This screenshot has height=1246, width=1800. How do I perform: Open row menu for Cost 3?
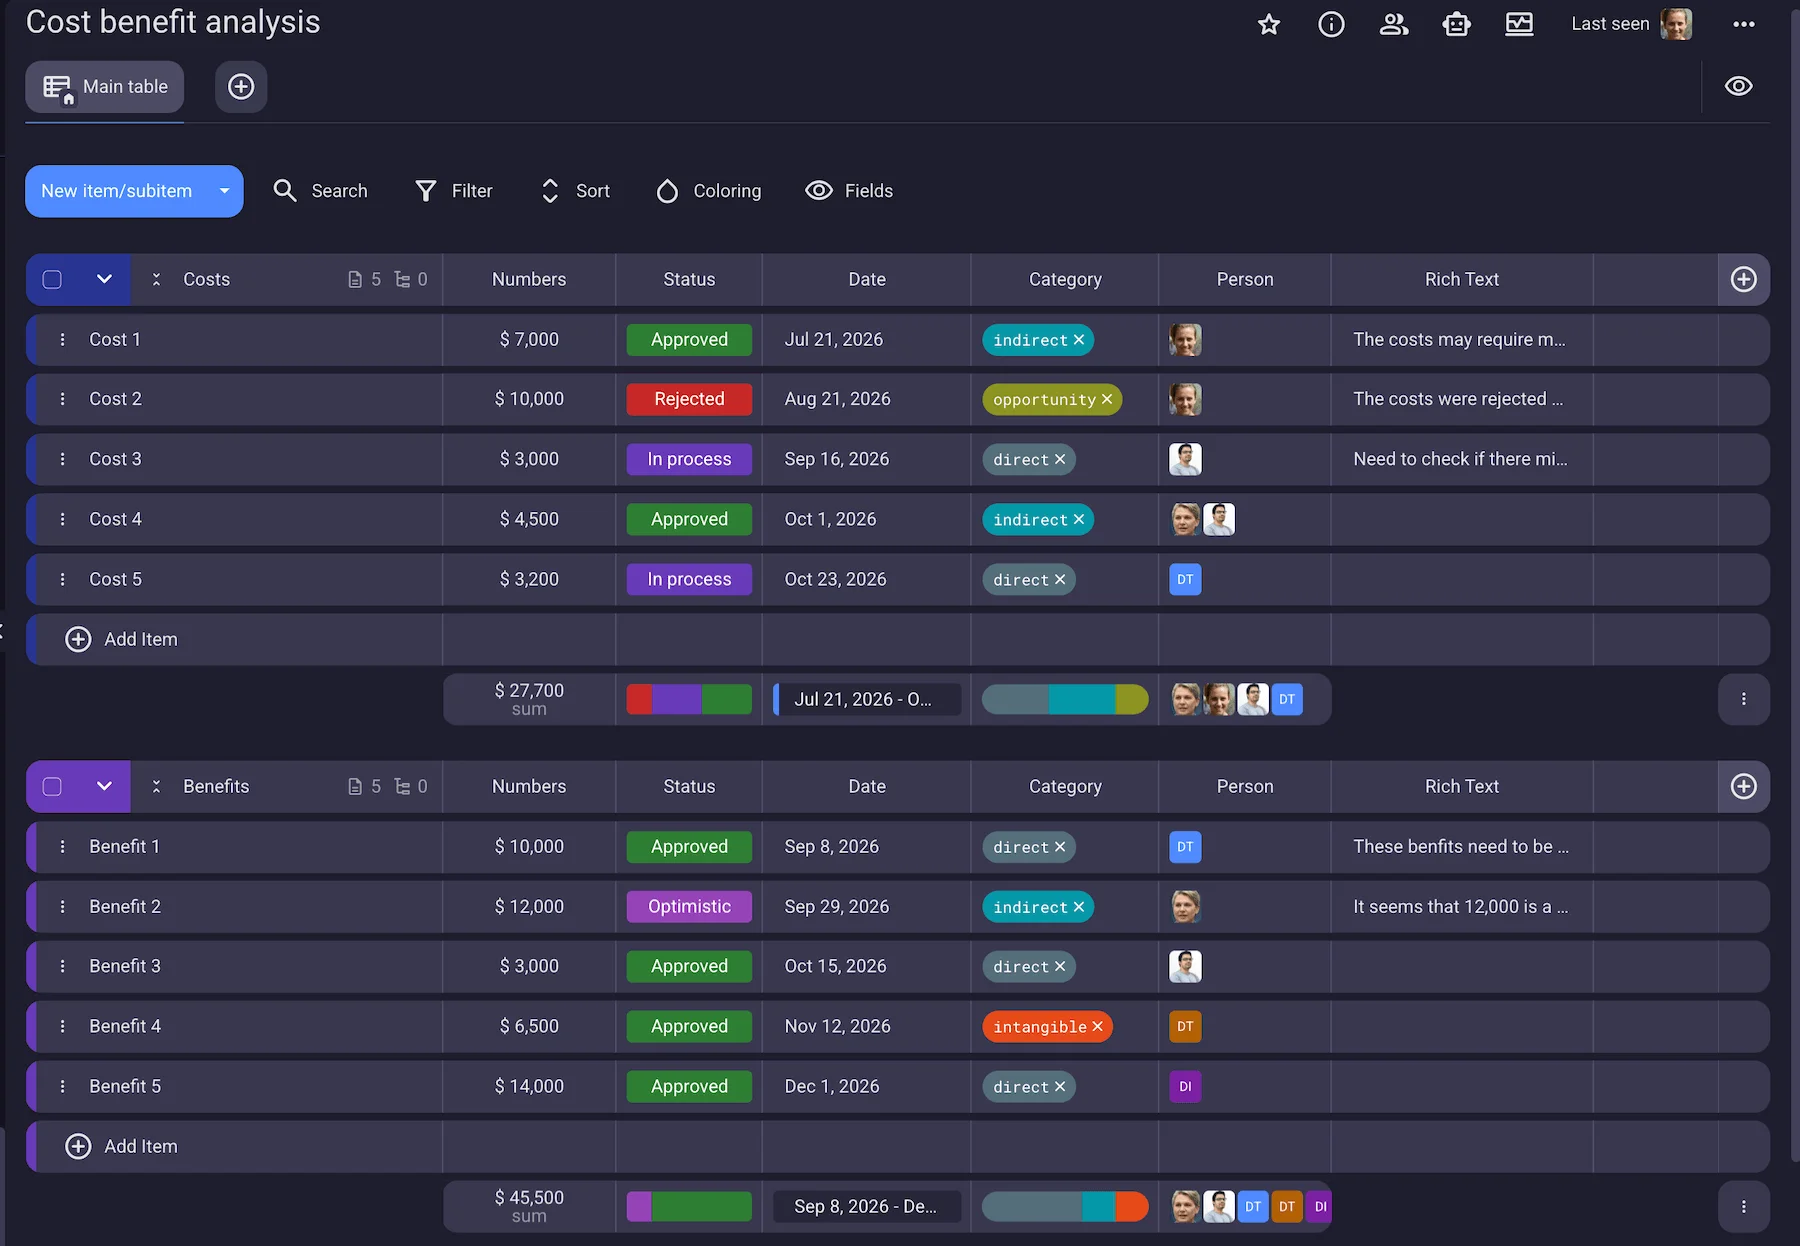pyautogui.click(x=63, y=459)
